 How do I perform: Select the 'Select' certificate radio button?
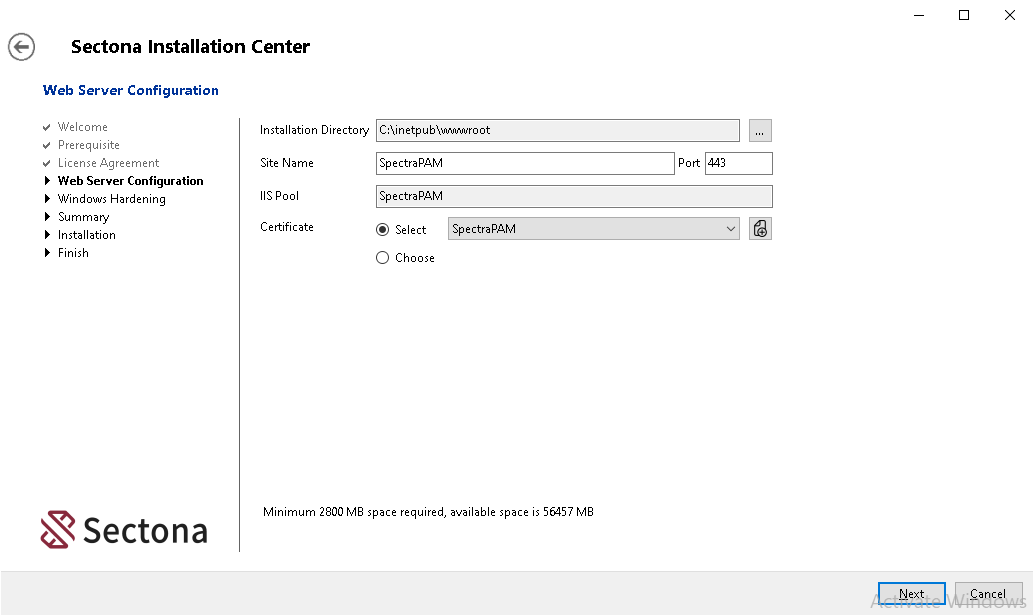(x=382, y=230)
